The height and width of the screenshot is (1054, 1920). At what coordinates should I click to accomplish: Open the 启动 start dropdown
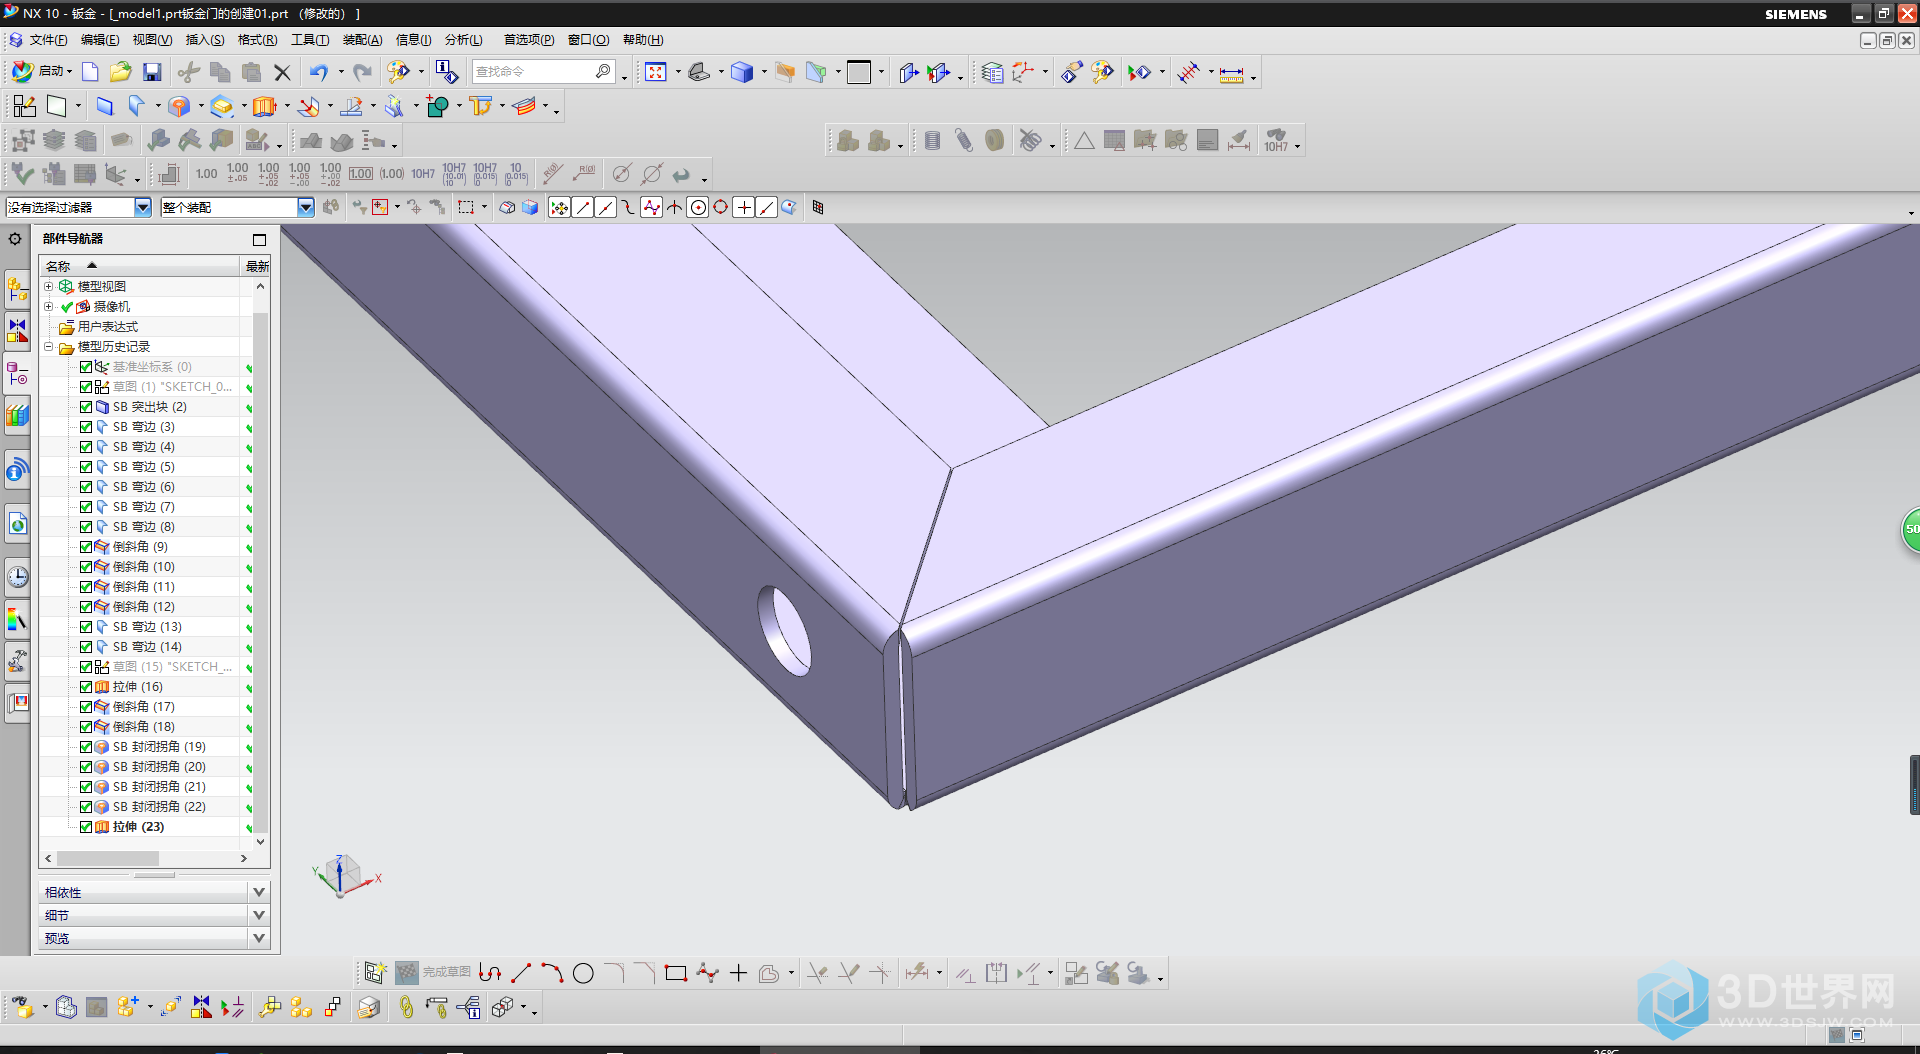[42, 72]
